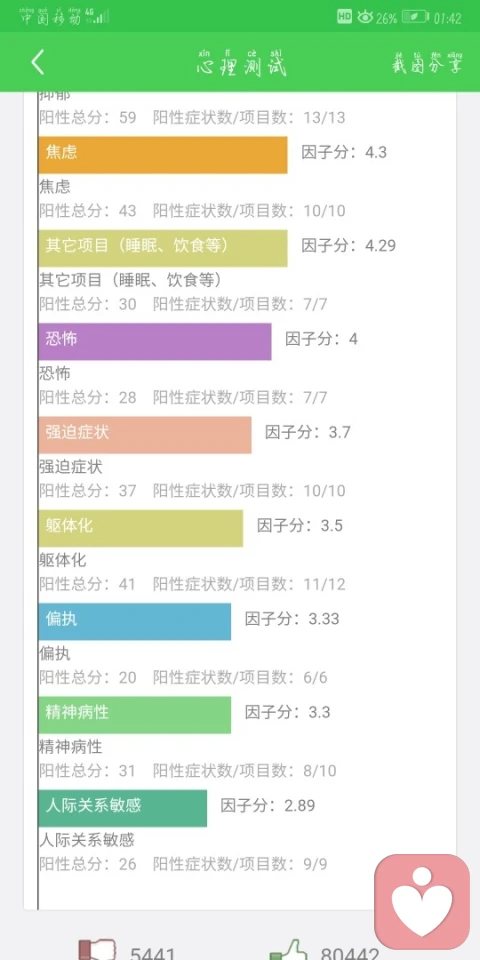Tap the back arrow in header

point(38,62)
